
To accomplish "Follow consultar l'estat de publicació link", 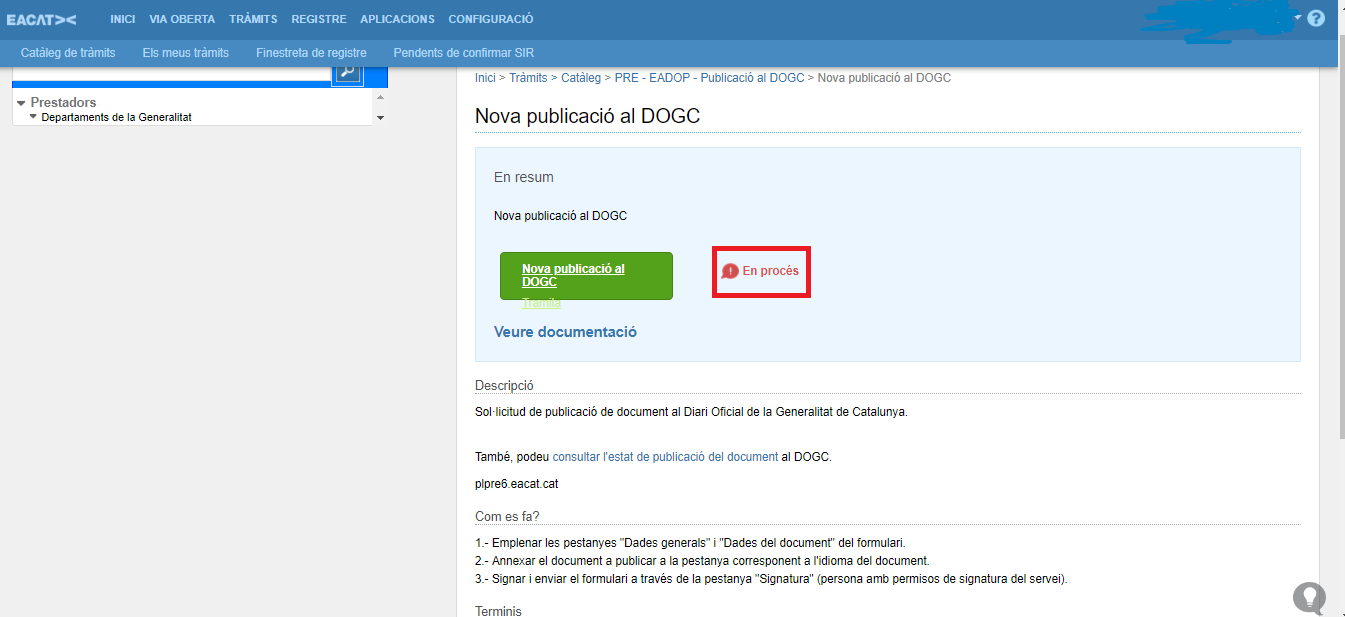I will coord(665,457).
